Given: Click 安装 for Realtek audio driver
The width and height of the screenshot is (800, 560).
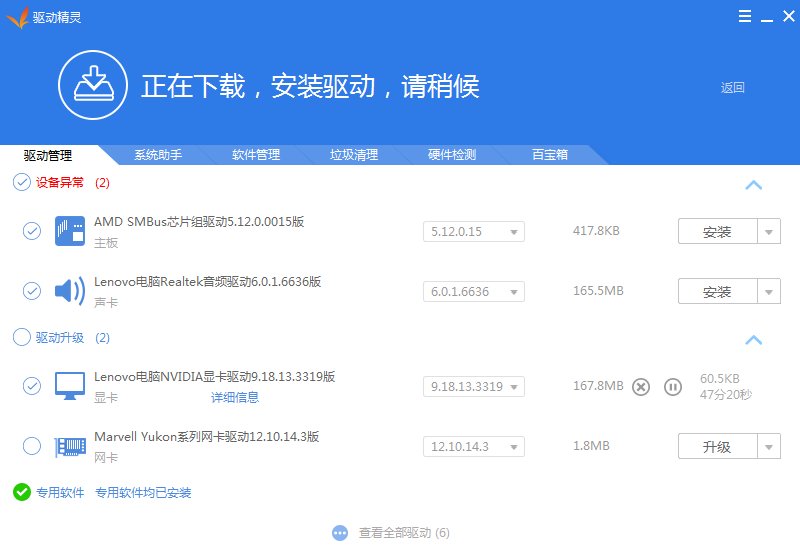Looking at the screenshot, I should (x=717, y=291).
